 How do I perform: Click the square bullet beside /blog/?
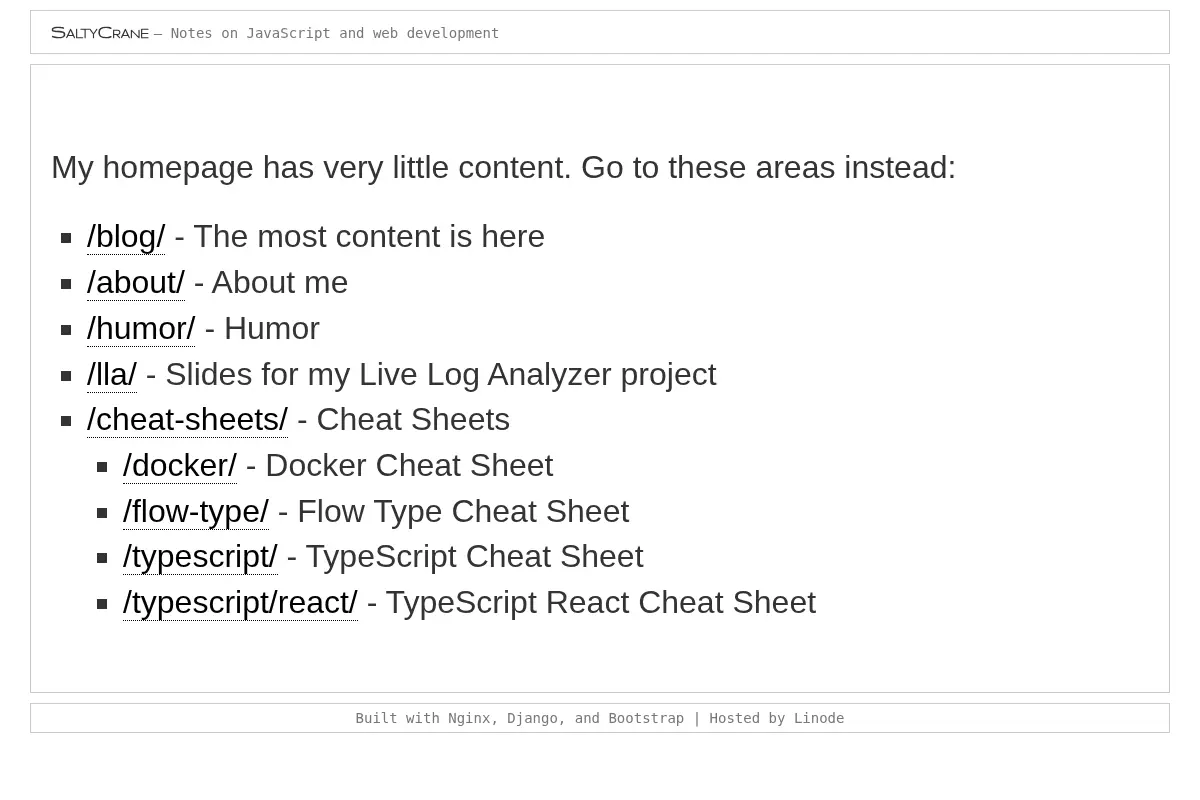[66, 238]
